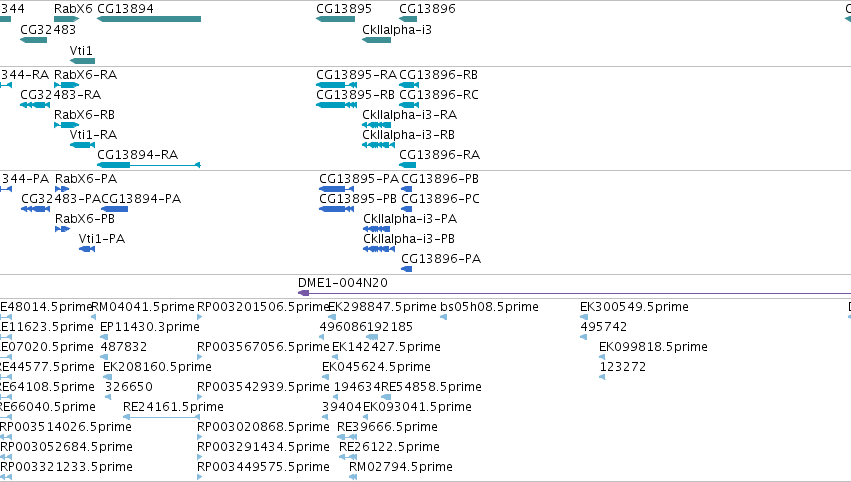Click the CG13894-RA transcript with the long intron
This screenshot has height=482, width=851.
point(149,165)
